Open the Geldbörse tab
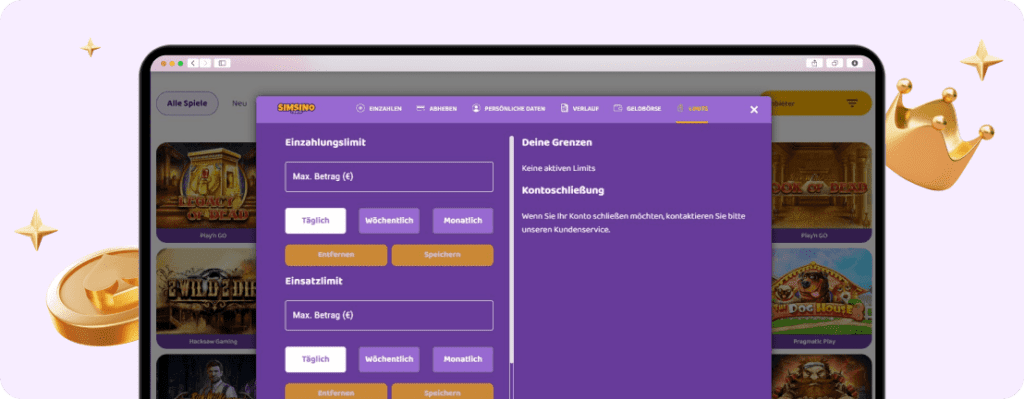1024x399 pixels. (637, 108)
